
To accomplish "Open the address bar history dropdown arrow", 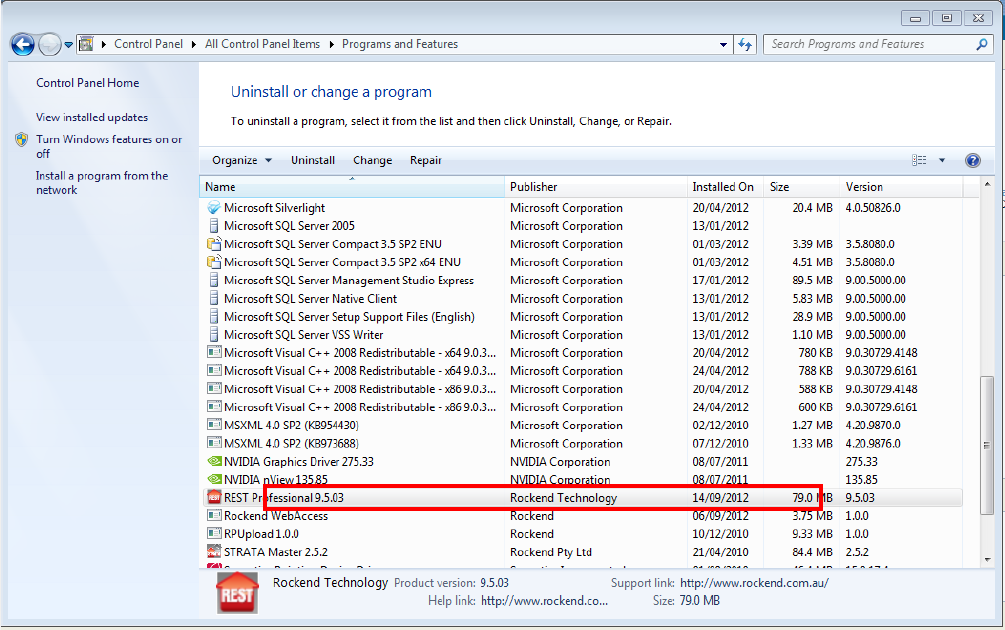I will coord(724,45).
